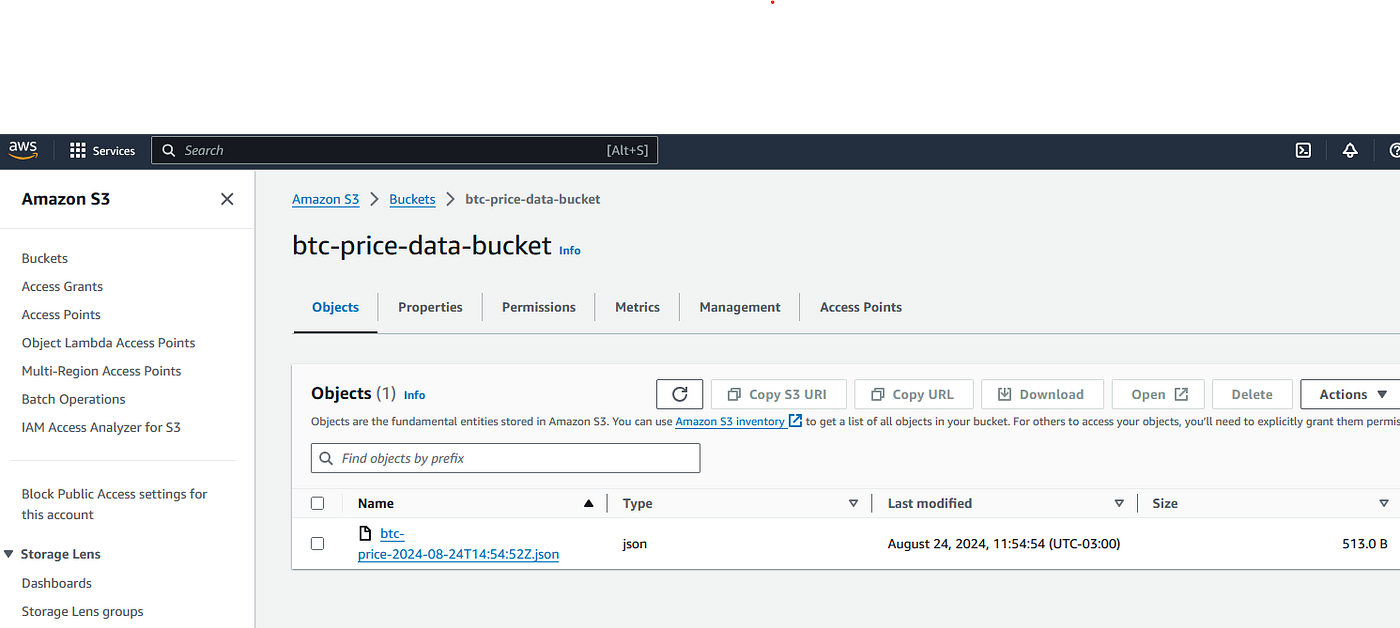
Task: Open IAM Access Analyzer for S3
Action: [101, 427]
